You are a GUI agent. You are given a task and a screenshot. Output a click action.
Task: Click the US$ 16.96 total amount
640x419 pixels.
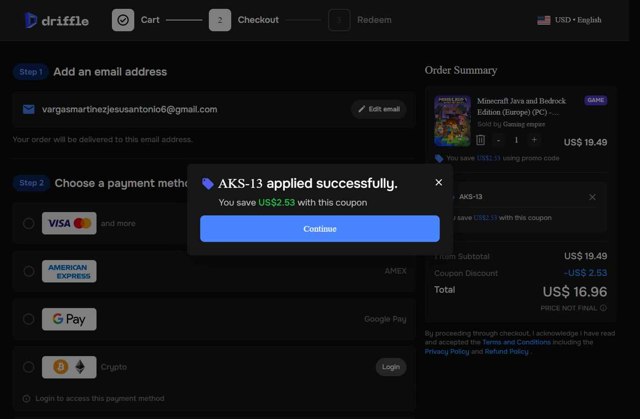575,292
